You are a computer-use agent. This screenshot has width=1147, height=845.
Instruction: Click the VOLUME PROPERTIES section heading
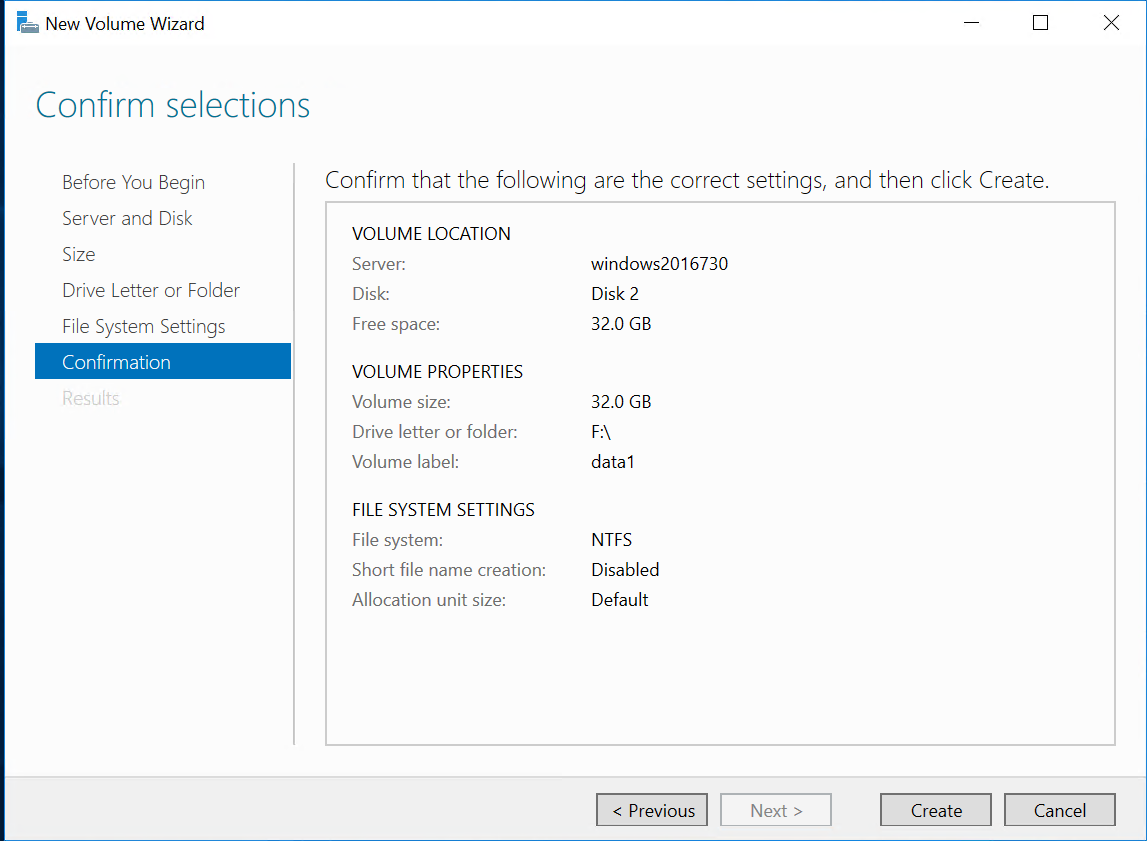(x=437, y=372)
